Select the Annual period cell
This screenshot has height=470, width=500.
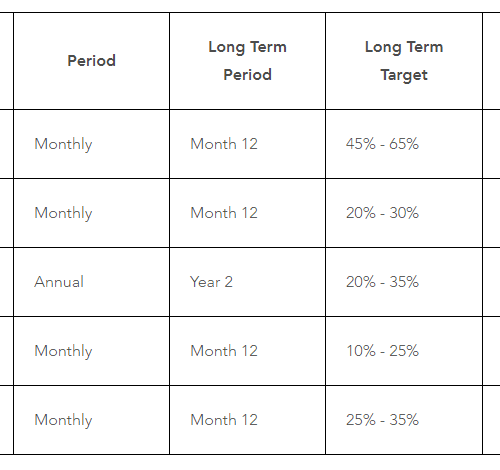coord(91,282)
